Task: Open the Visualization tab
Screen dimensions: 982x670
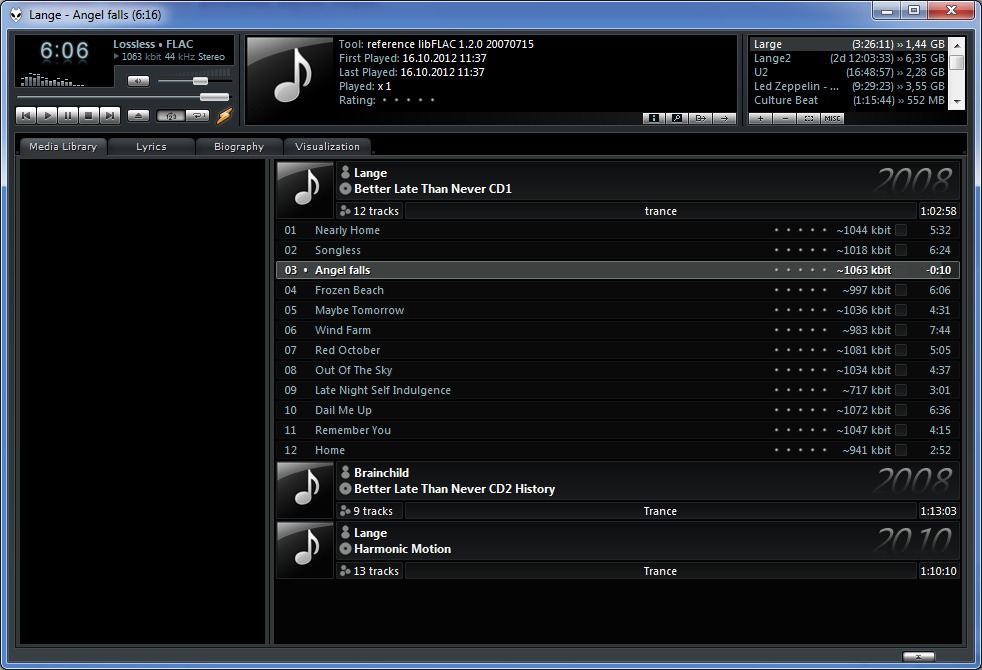Action: pyautogui.click(x=328, y=147)
